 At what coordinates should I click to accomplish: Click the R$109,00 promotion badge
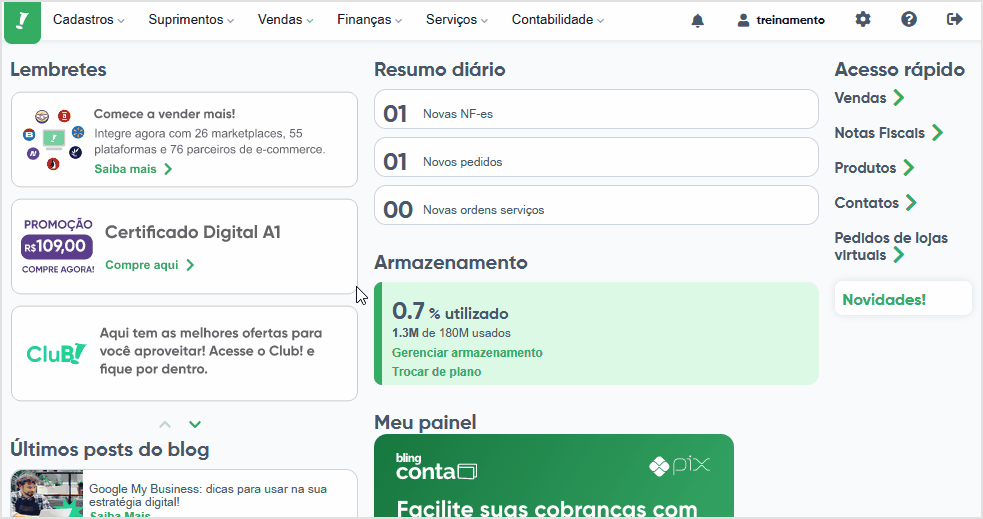(x=57, y=246)
